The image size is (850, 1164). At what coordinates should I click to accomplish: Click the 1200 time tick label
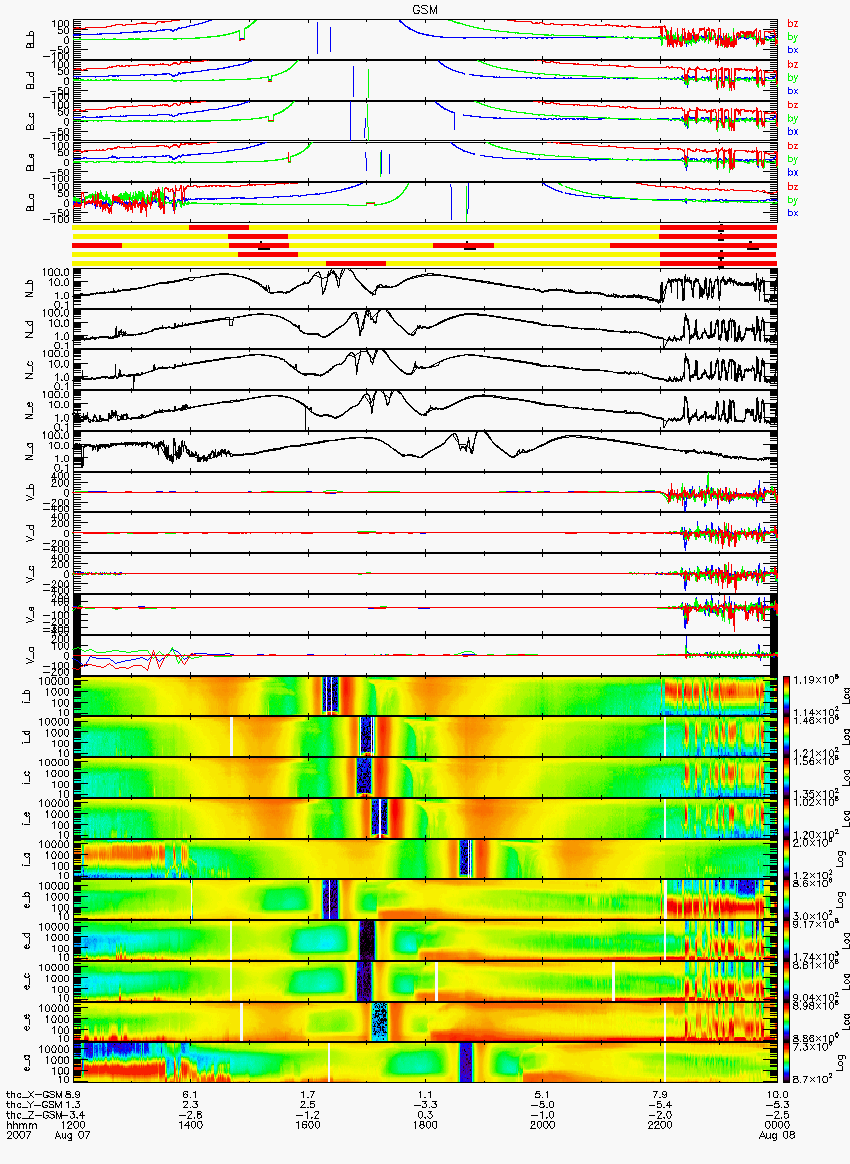click(x=73, y=1125)
